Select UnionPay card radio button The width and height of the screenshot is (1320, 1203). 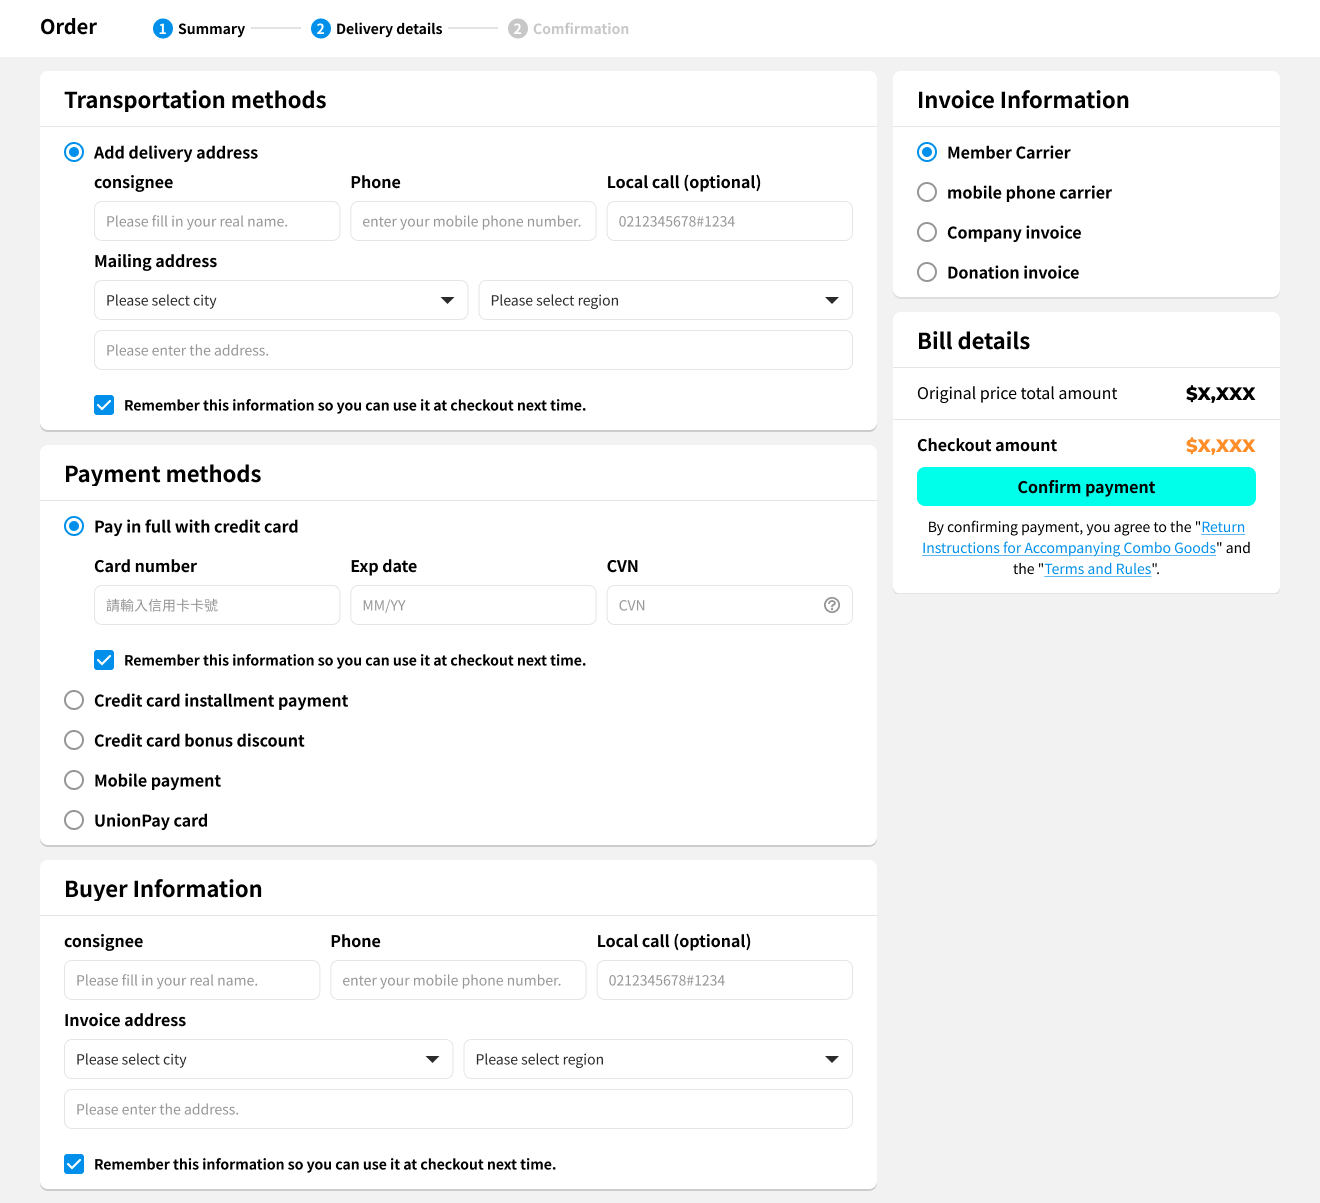pos(74,820)
